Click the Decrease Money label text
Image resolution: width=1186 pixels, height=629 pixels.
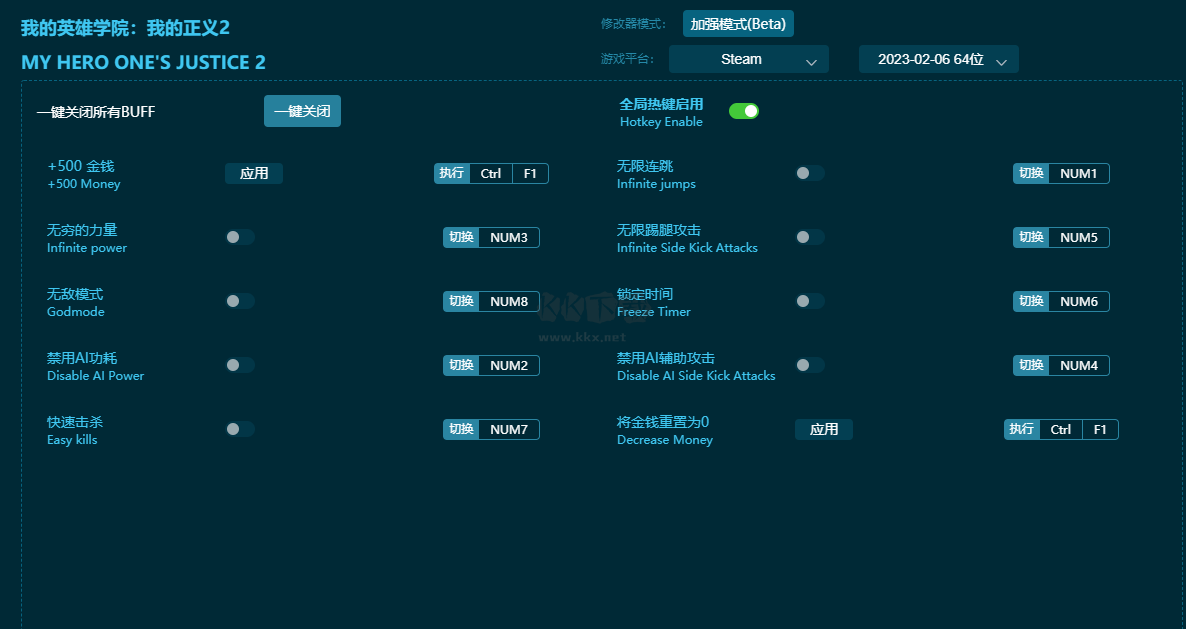point(665,440)
